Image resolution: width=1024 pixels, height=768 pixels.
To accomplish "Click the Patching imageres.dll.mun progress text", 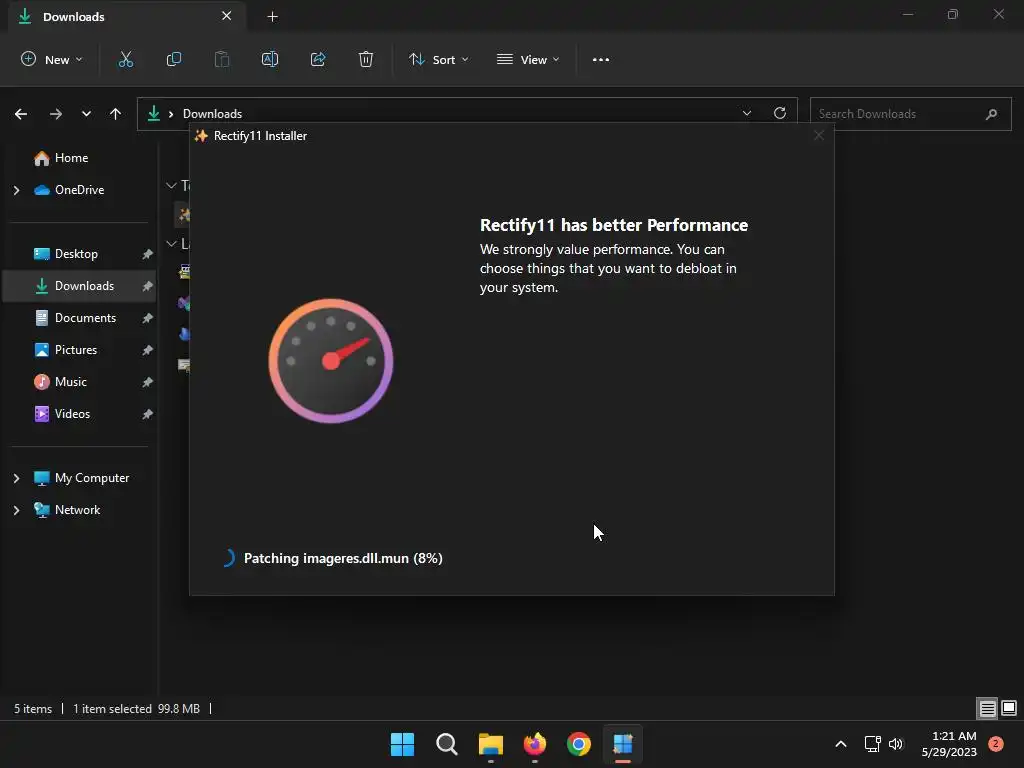I will [x=343, y=558].
